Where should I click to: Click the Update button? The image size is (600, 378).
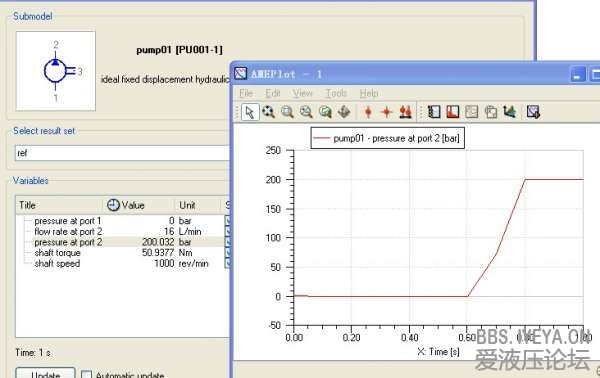[x=46, y=373]
